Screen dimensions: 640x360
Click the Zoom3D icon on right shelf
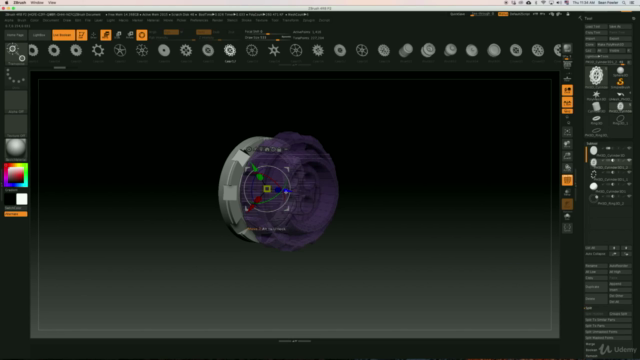567,156
